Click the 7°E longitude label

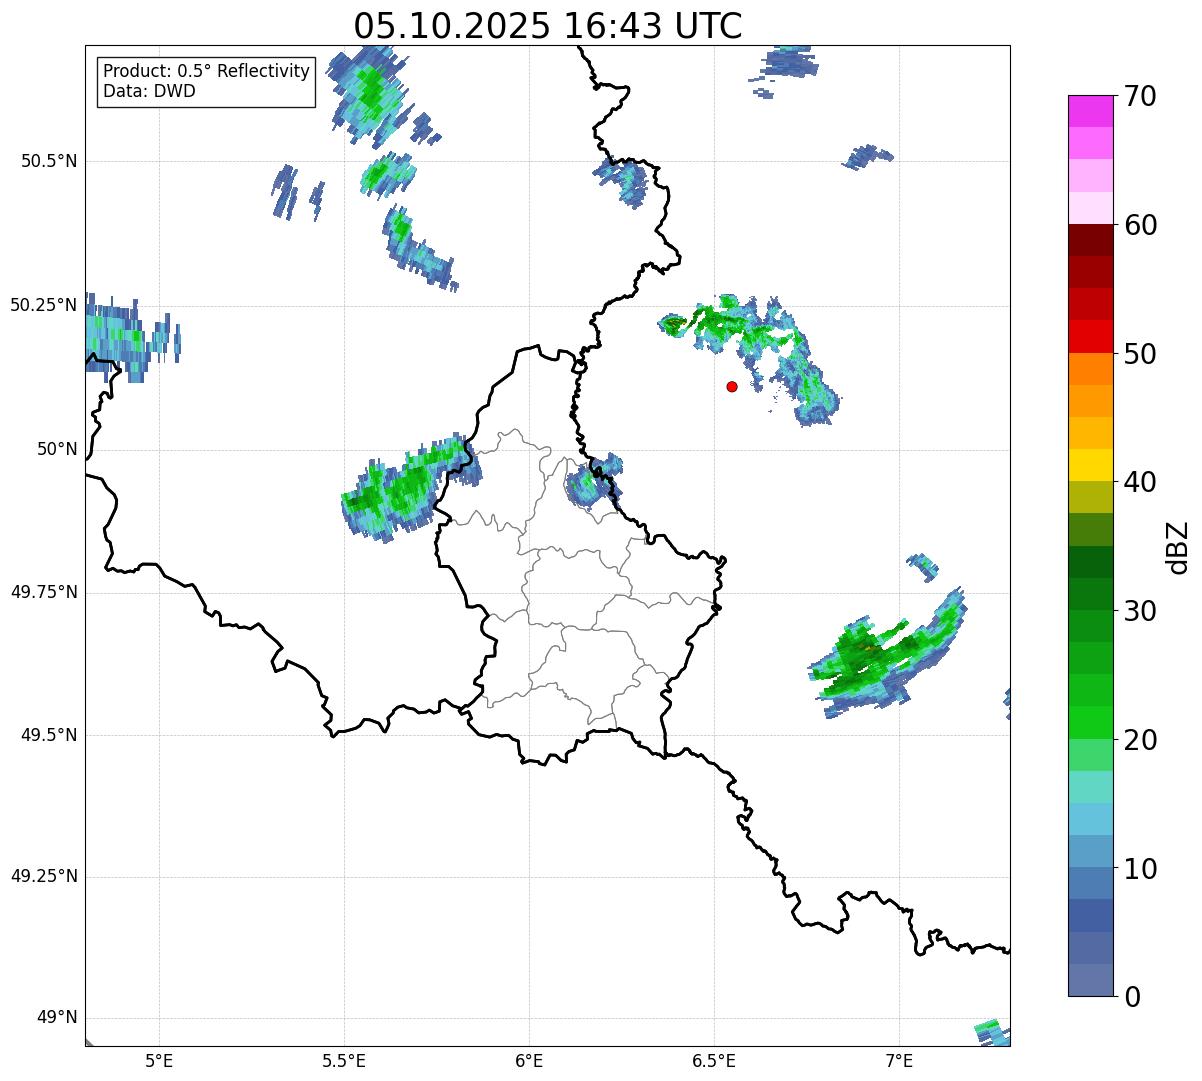pyautogui.click(x=899, y=1061)
